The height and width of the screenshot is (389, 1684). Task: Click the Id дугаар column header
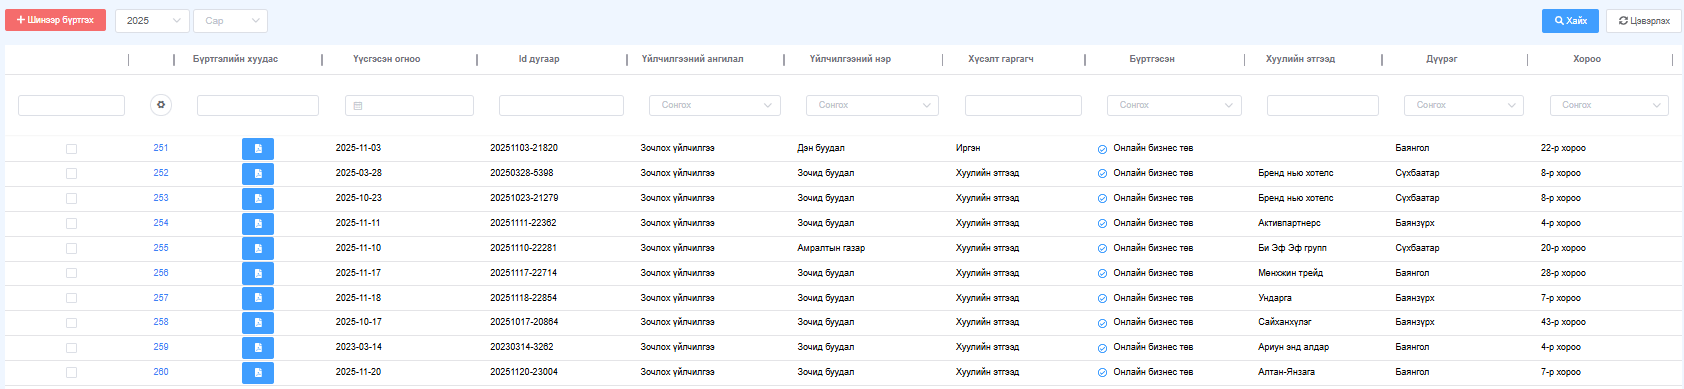(x=539, y=59)
